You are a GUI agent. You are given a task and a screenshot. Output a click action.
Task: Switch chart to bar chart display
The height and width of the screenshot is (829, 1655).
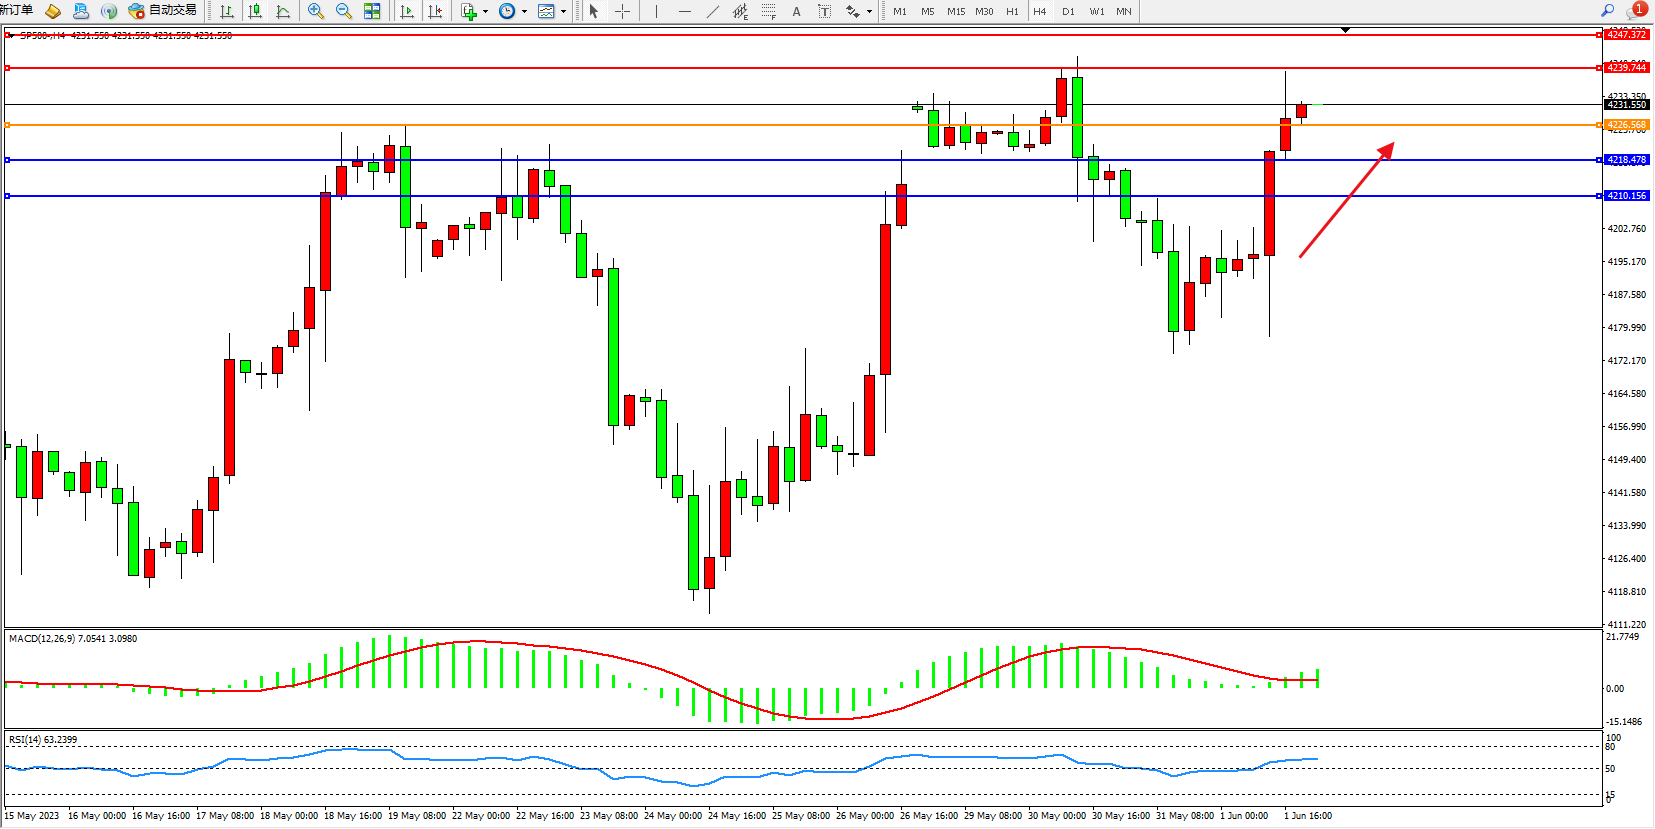pos(227,11)
